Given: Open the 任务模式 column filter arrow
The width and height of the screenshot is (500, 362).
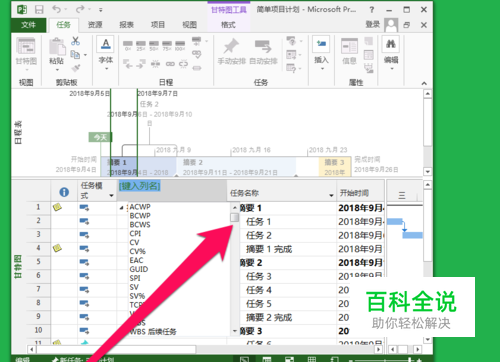Looking at the screenshot, I should [x=111, y=196].
